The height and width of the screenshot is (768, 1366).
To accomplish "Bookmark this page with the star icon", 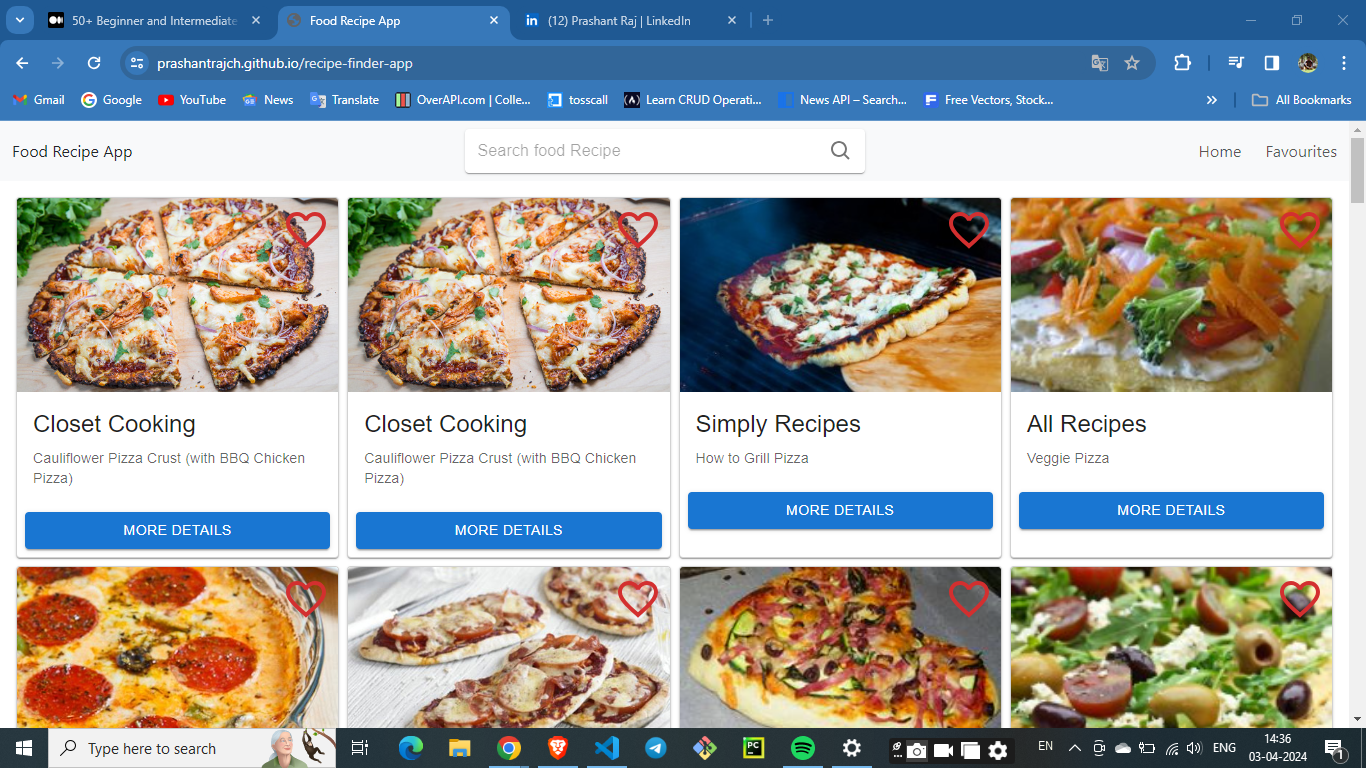I will (x=1132, y=63).
